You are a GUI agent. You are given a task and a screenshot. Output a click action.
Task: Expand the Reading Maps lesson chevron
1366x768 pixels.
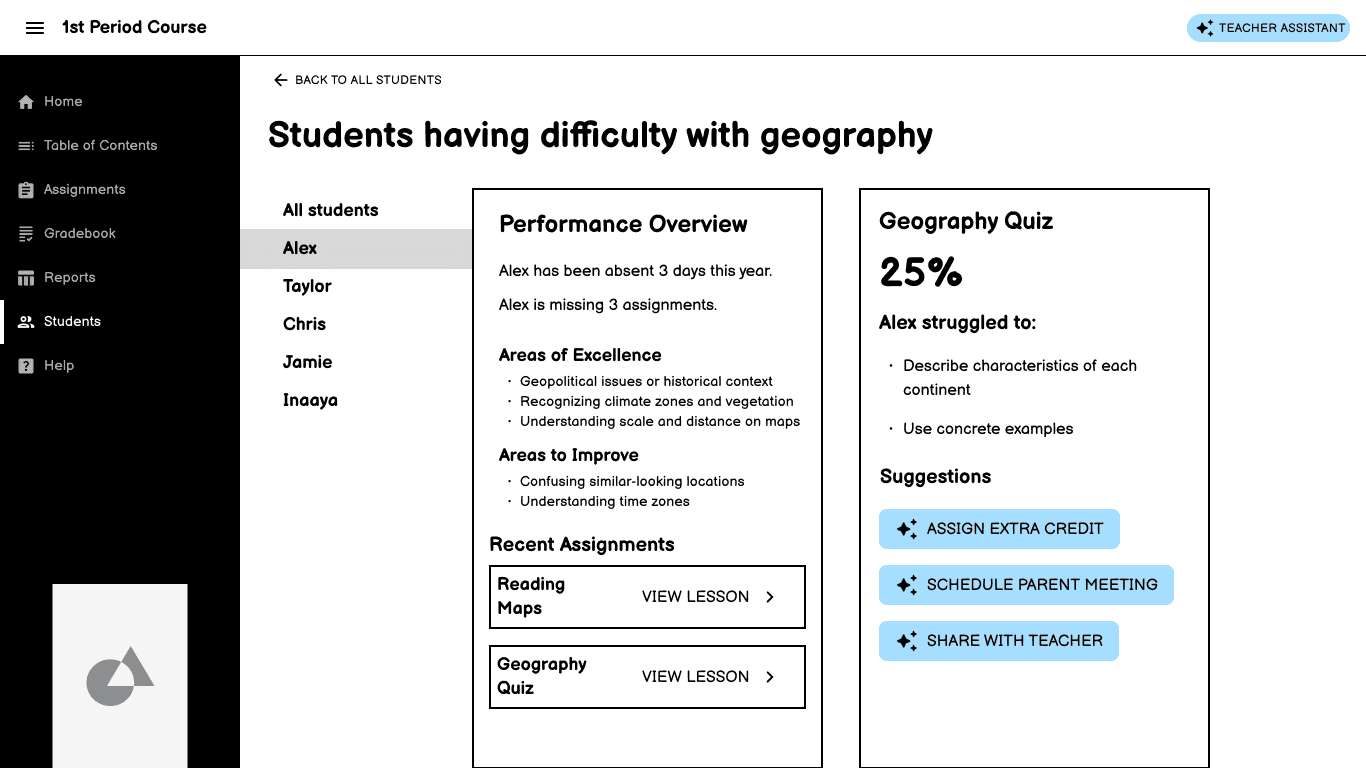(769, 596)
